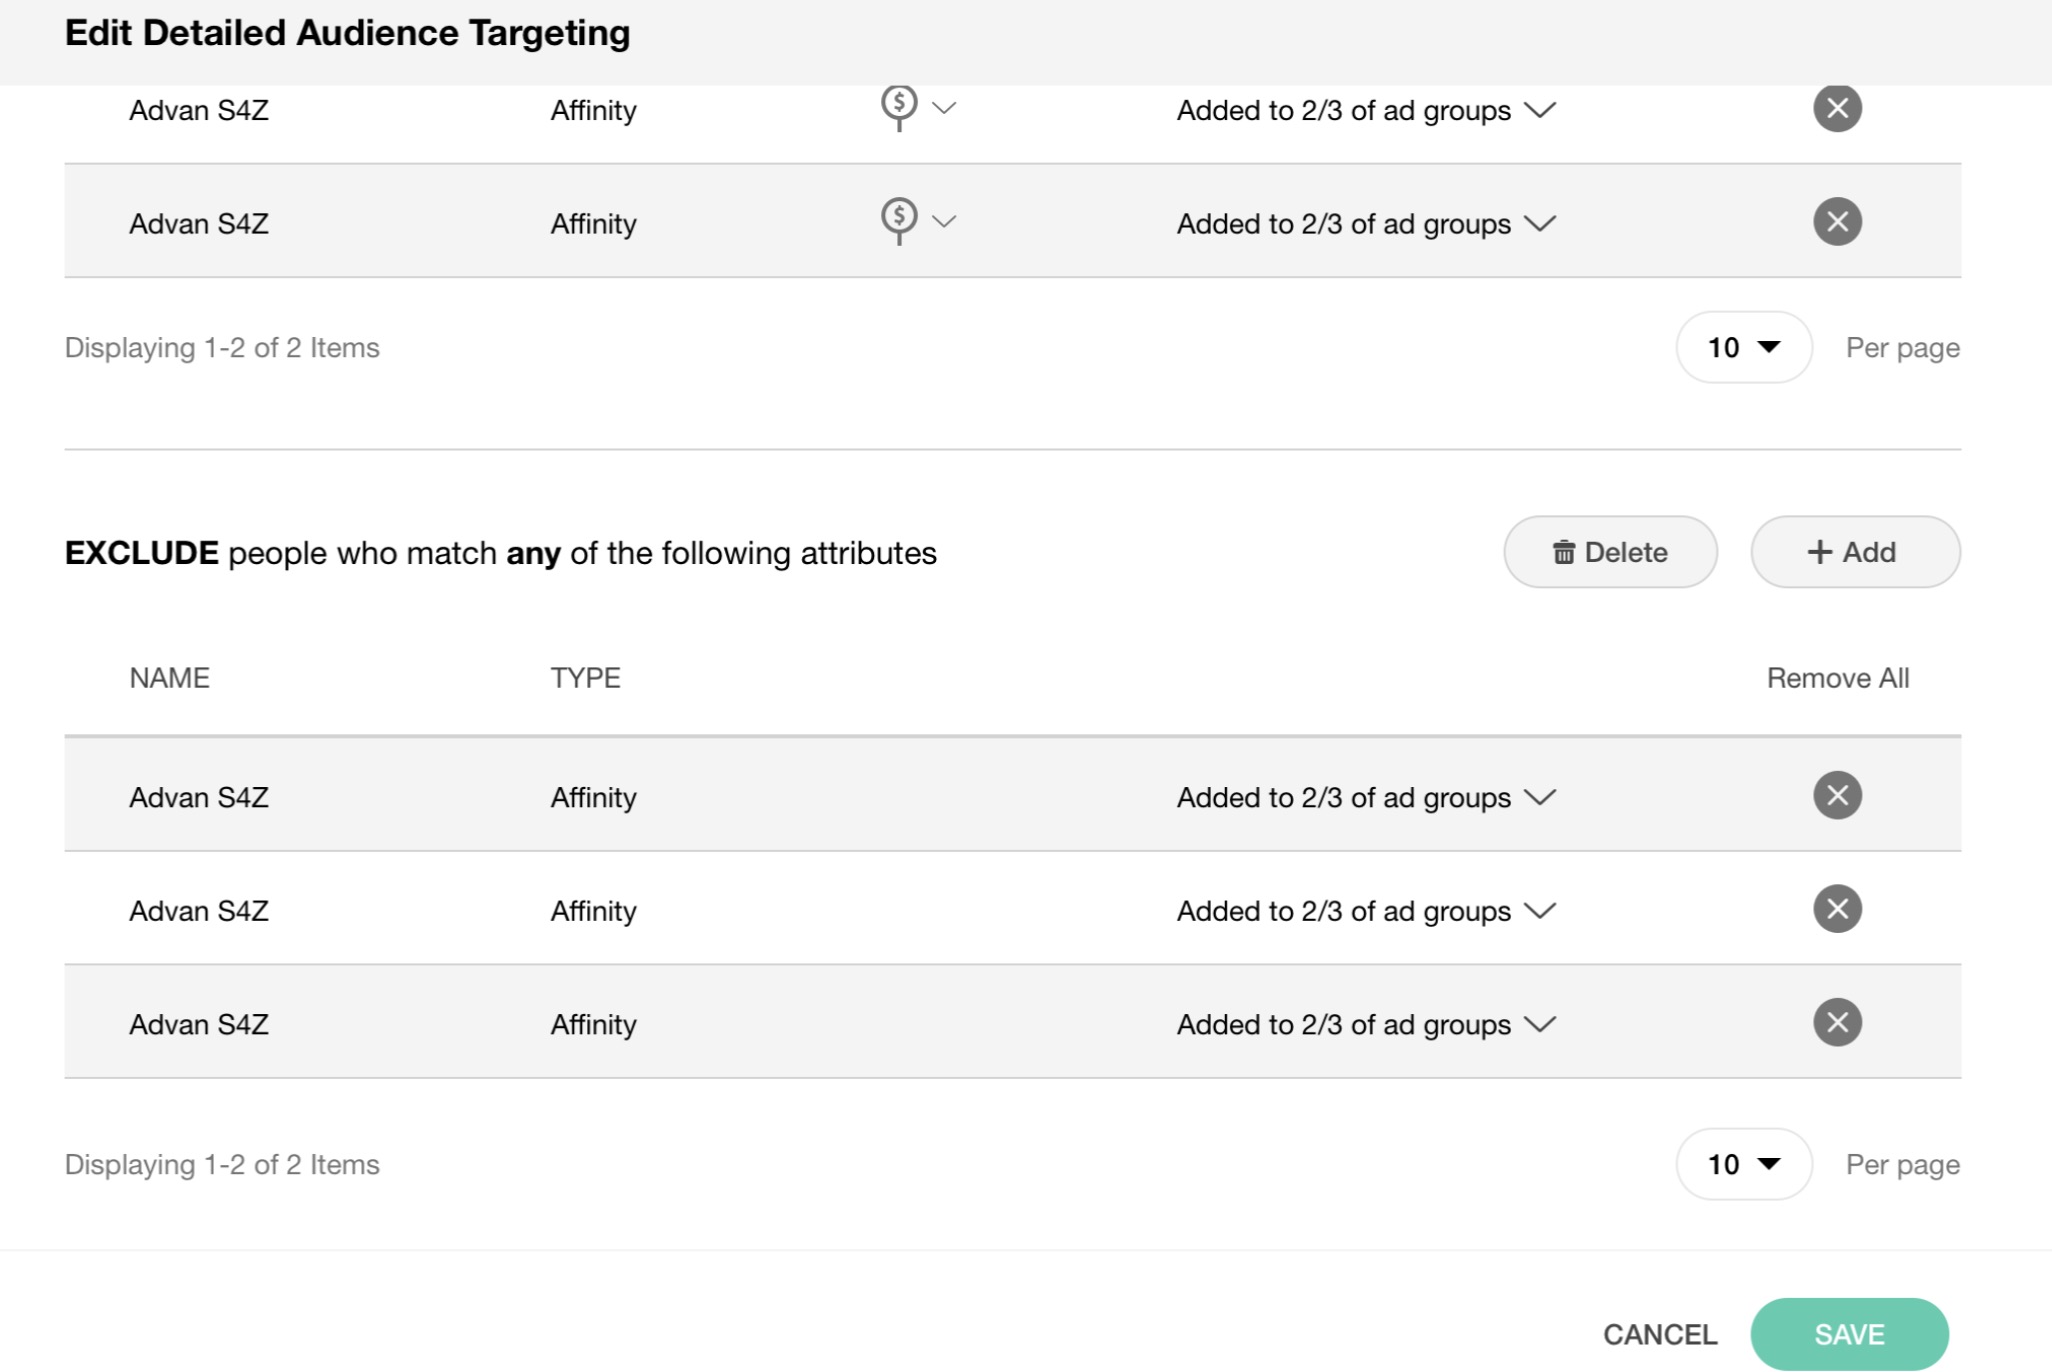Remove first excluded Advan S4Z row
Viewport: 2052px width, 1372px height.
[1837, 796]
